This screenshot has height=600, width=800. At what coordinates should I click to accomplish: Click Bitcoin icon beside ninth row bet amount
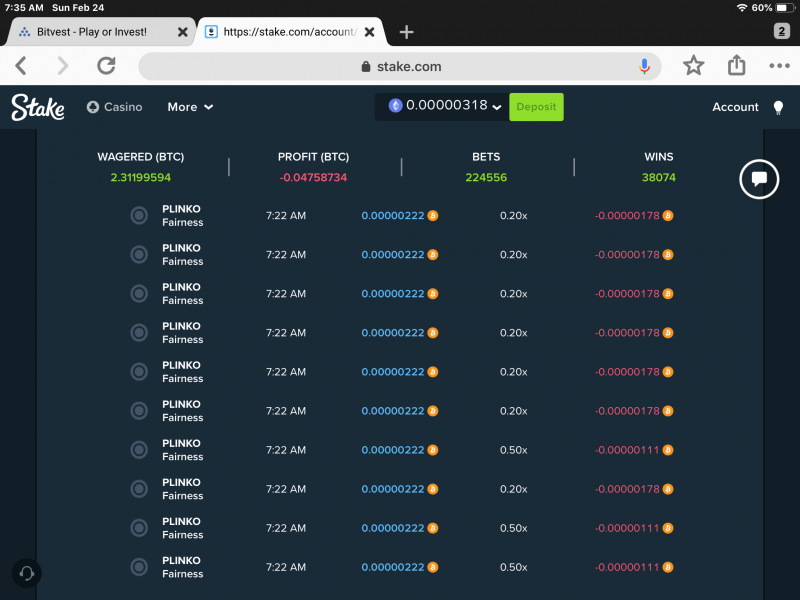[433, 528]
